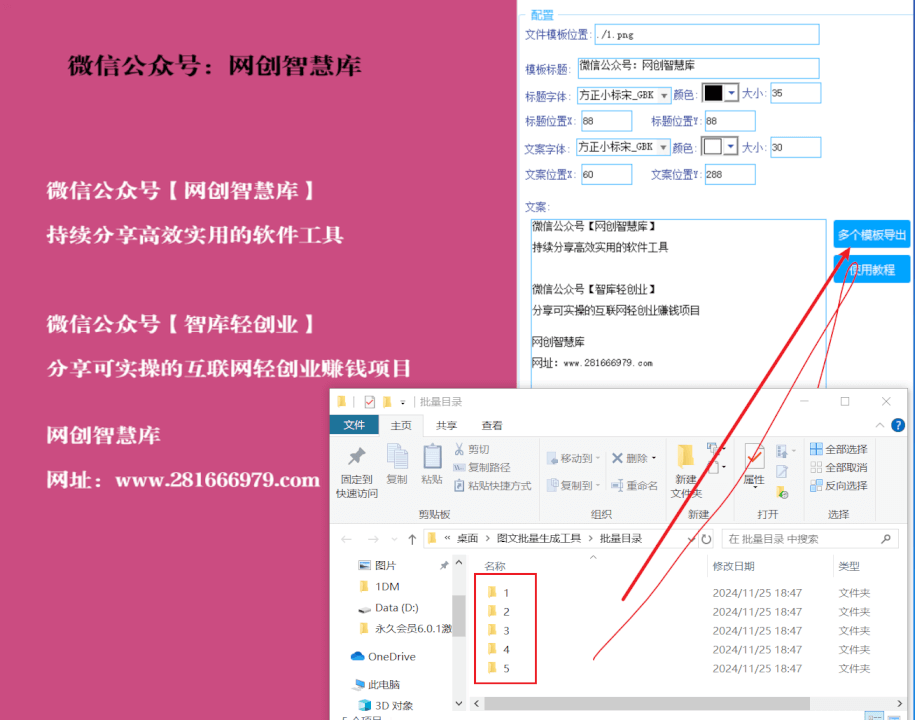Click 桌面 in the address breadcrumb
This screenshot has height=720, width=915.
click(x=467, y=539)
